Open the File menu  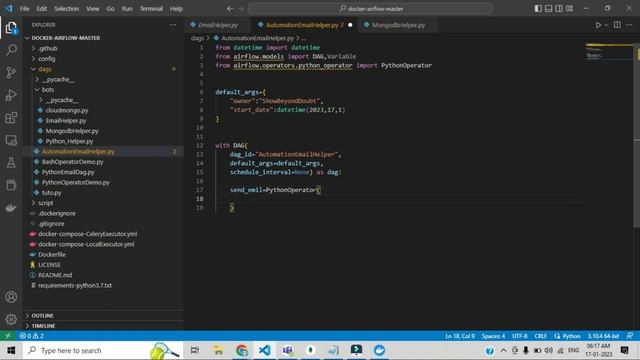24,9
